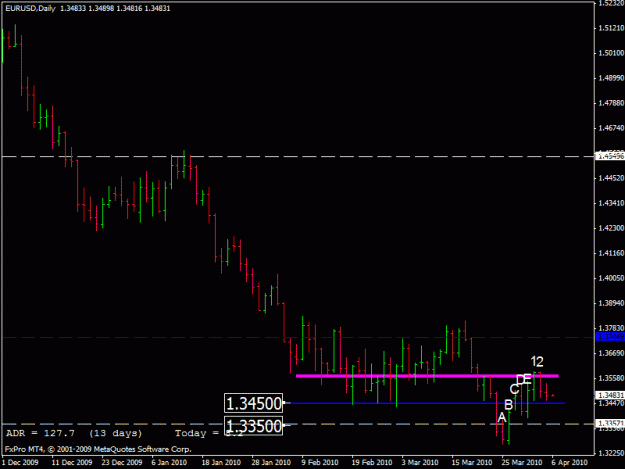Select the 1.33500 price label box
The width and height of the screenshot is (625, 469).
click(254, 426)
